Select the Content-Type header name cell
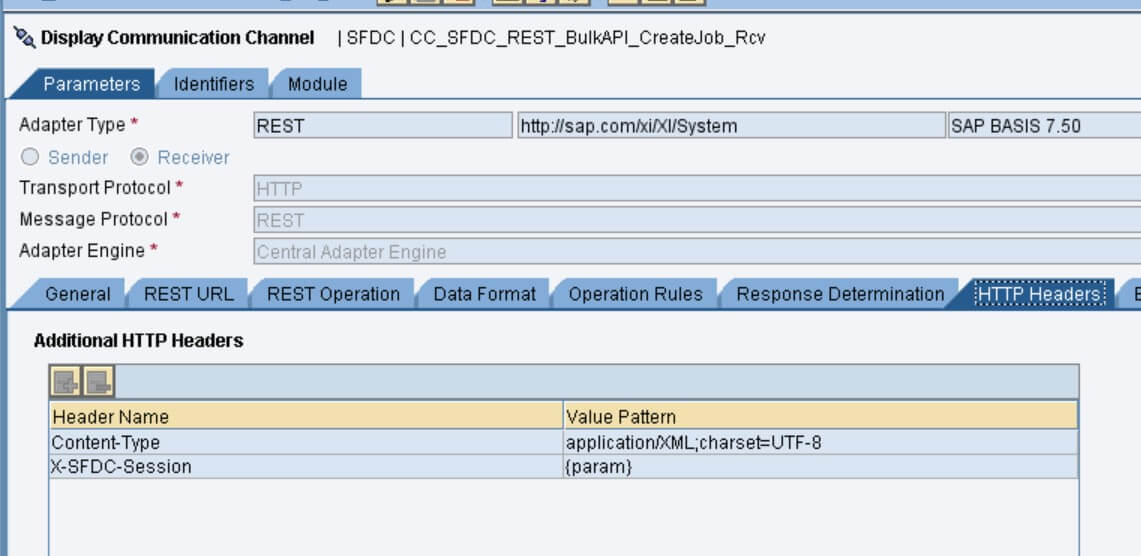This screenshot has height=556, width=1141. pyautogui.click(x=305, y=442)
